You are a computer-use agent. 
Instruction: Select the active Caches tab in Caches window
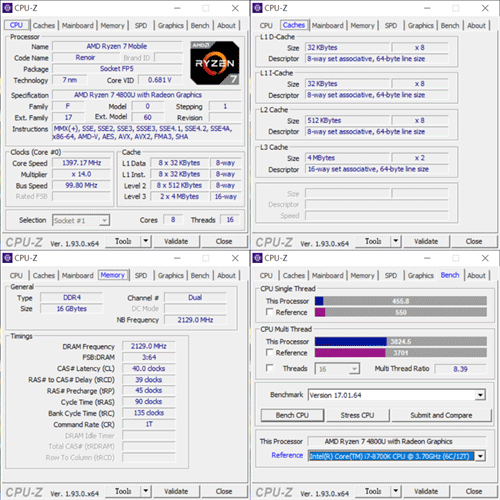(x=294, y=25)
